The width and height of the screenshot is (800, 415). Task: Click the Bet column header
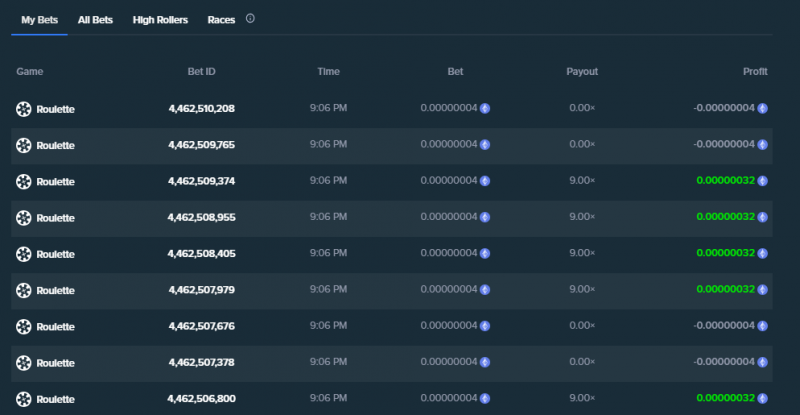click(455, 71)
